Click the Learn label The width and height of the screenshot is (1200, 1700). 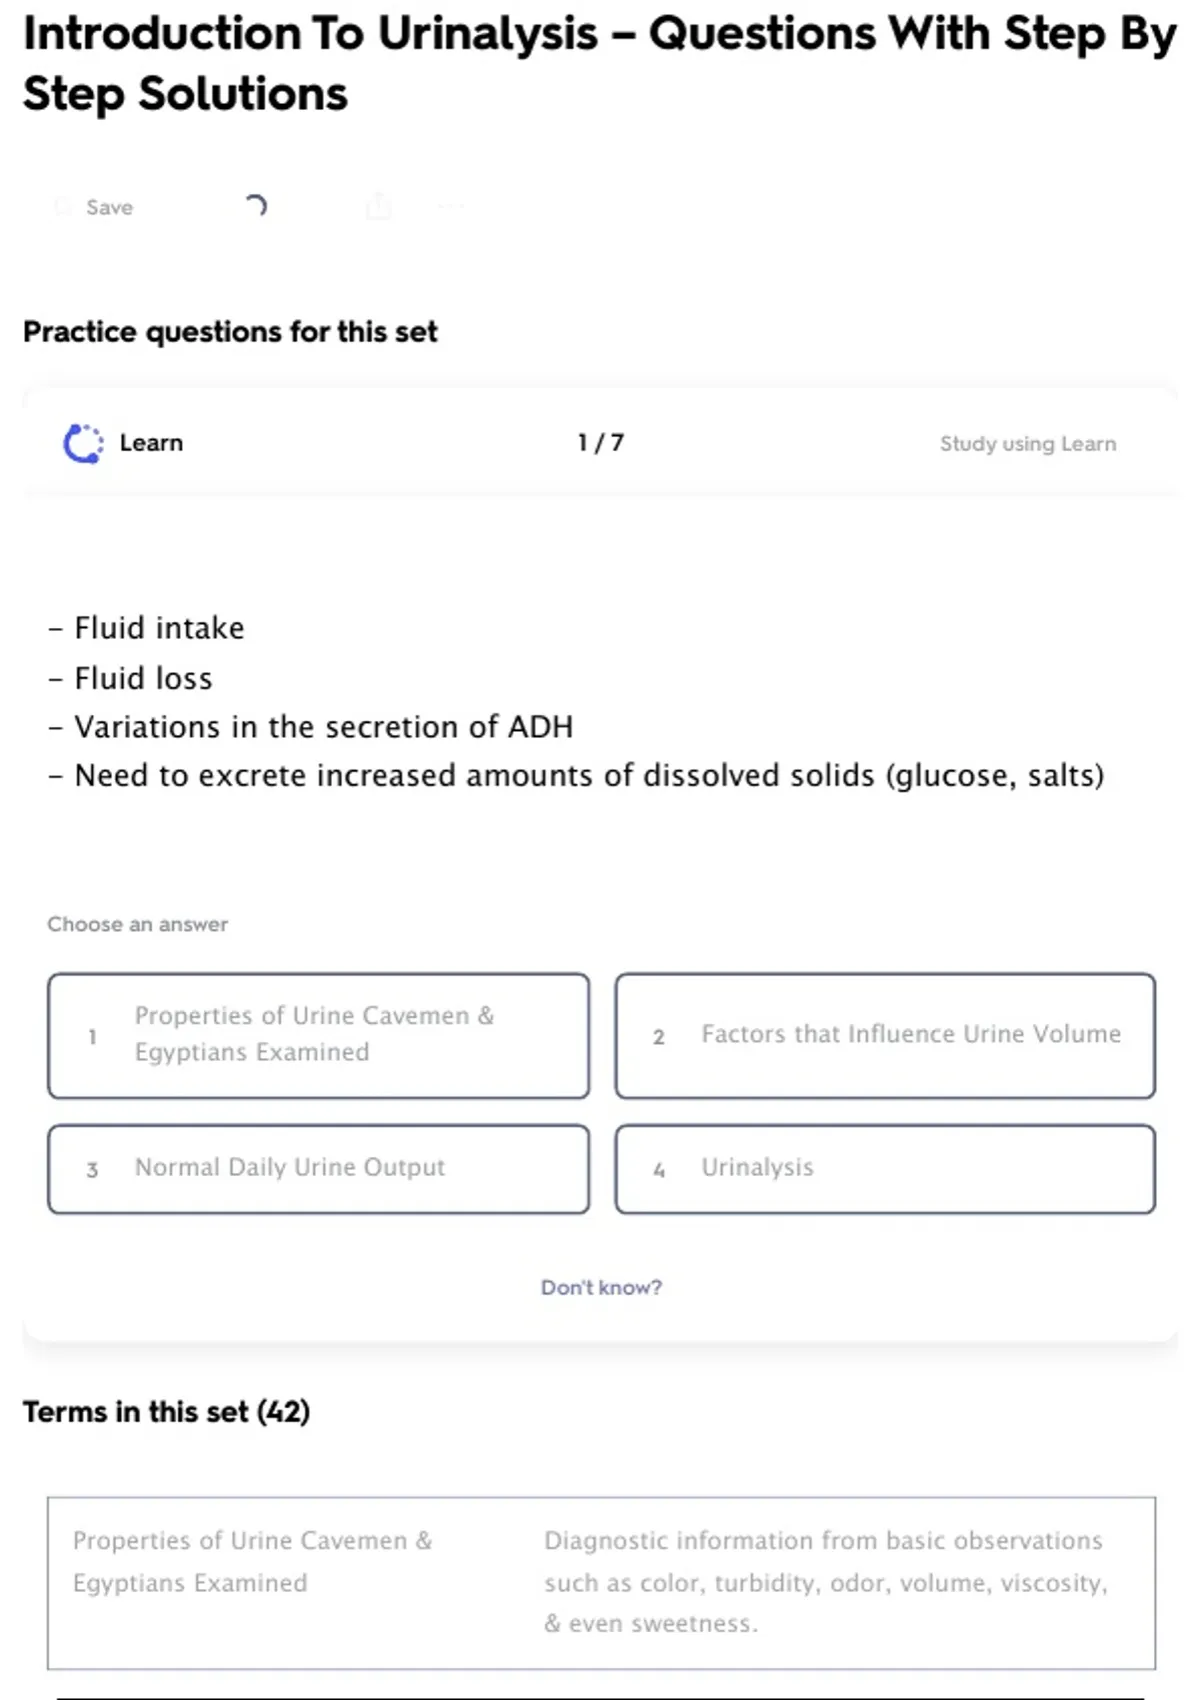[151, 443]
